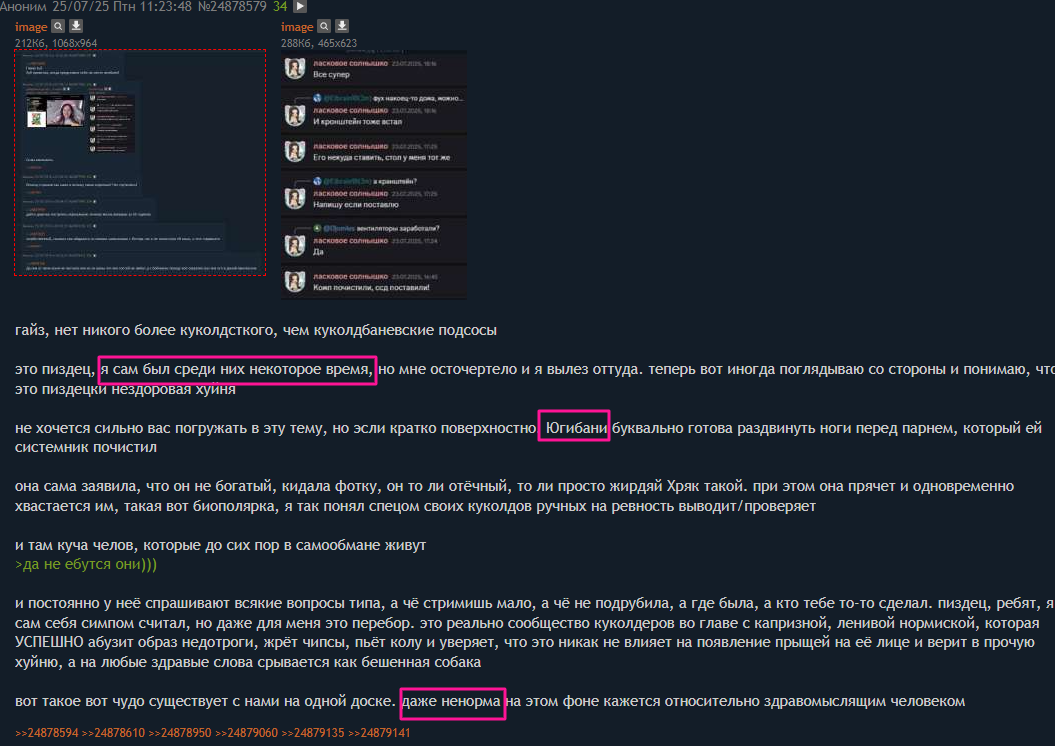Jump to reply >>24878610
The width and height of the screenshot is (1055, 746).
[113, 733]
